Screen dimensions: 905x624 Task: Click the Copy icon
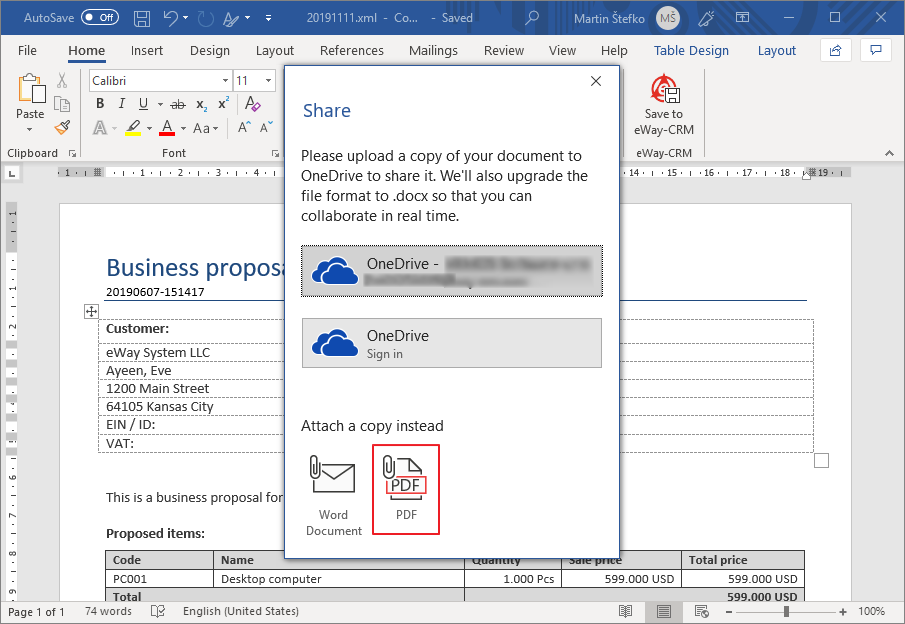point(62,104)
